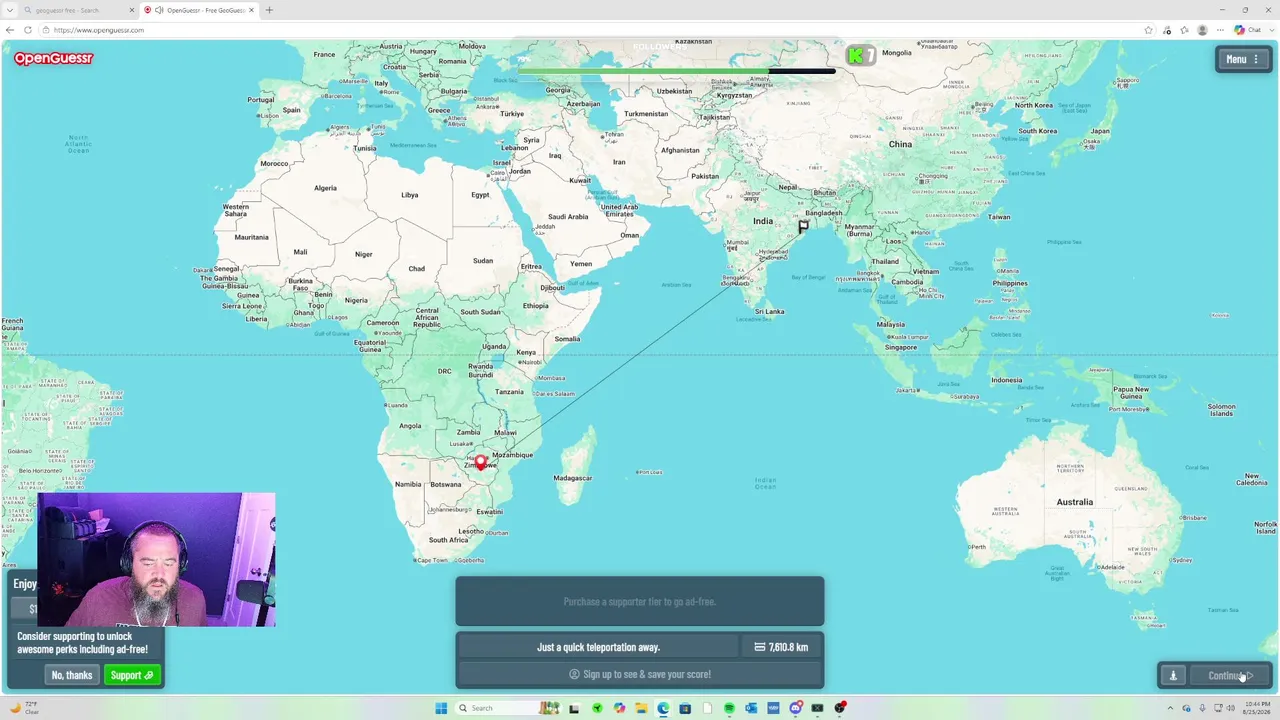The height and width of the screenshot is (720, 1280).
Task: Open browser settings and more menu
Action: (x=1220, y=30)
